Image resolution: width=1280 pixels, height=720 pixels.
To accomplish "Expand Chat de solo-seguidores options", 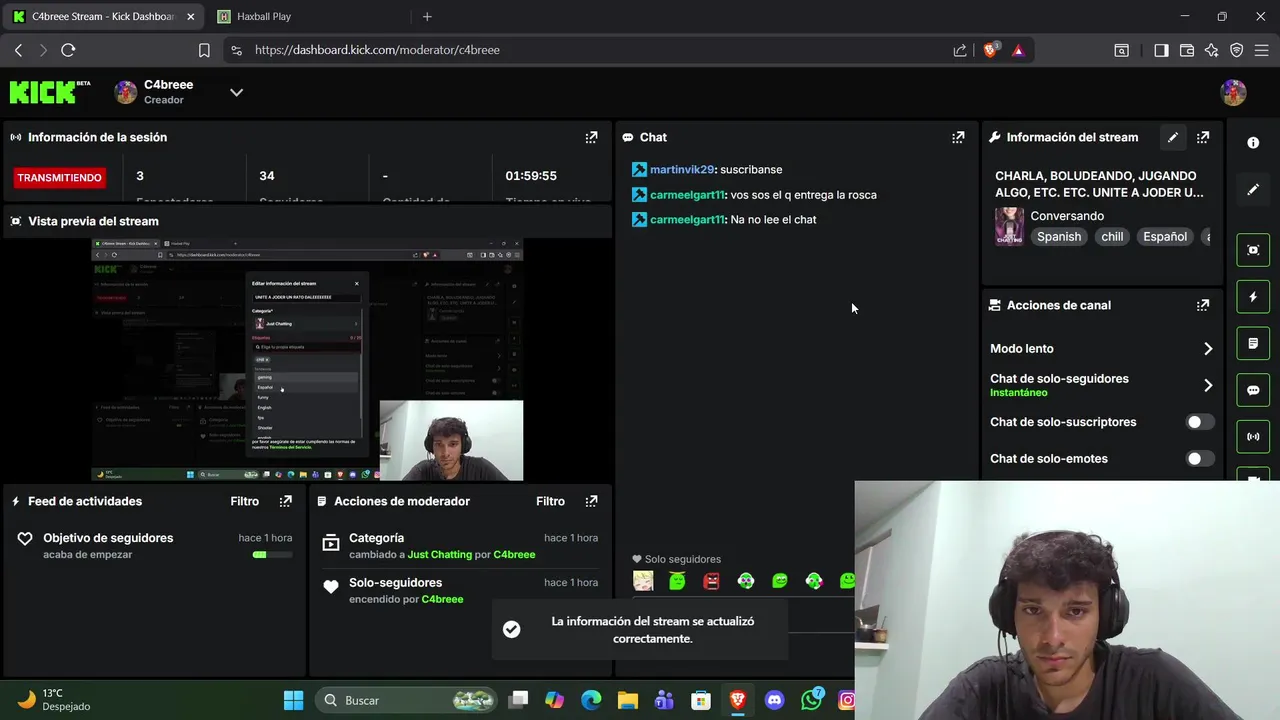I will click(x=1208, y=385).
